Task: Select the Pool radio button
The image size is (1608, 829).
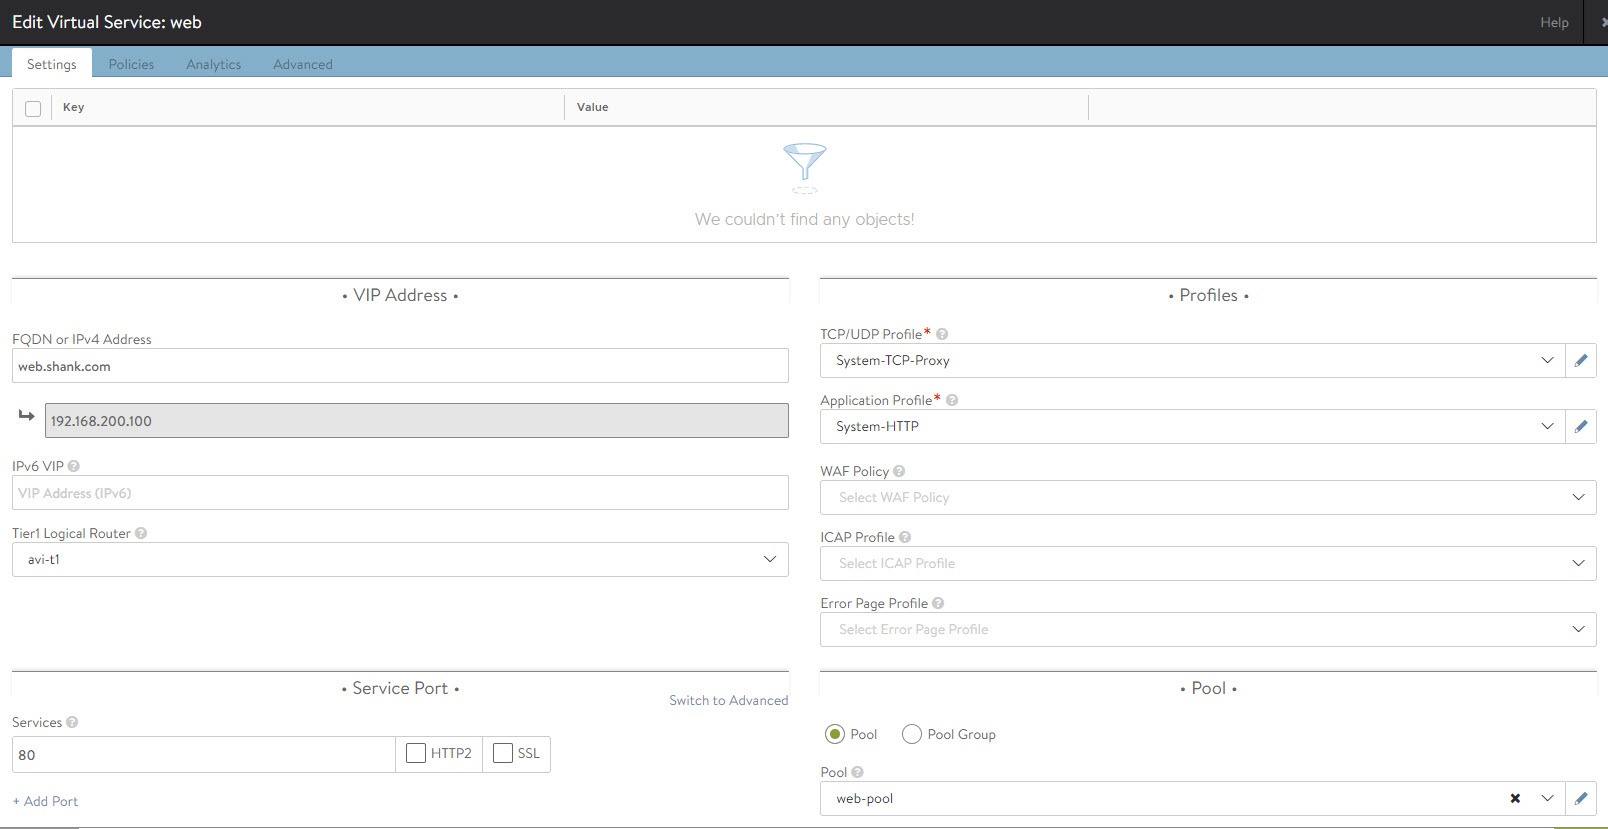Action: (x=835, y=734)
